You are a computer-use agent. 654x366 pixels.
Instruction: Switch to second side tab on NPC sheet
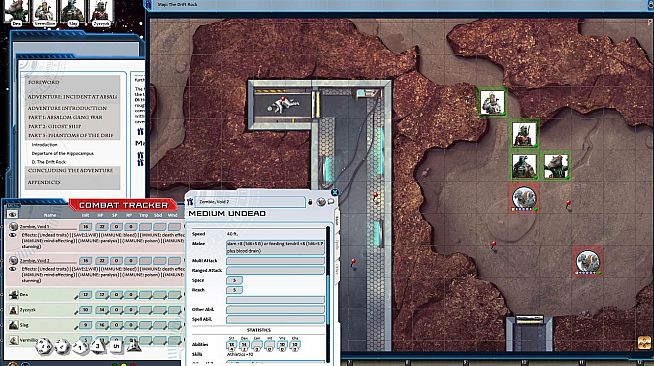(337, 247)
